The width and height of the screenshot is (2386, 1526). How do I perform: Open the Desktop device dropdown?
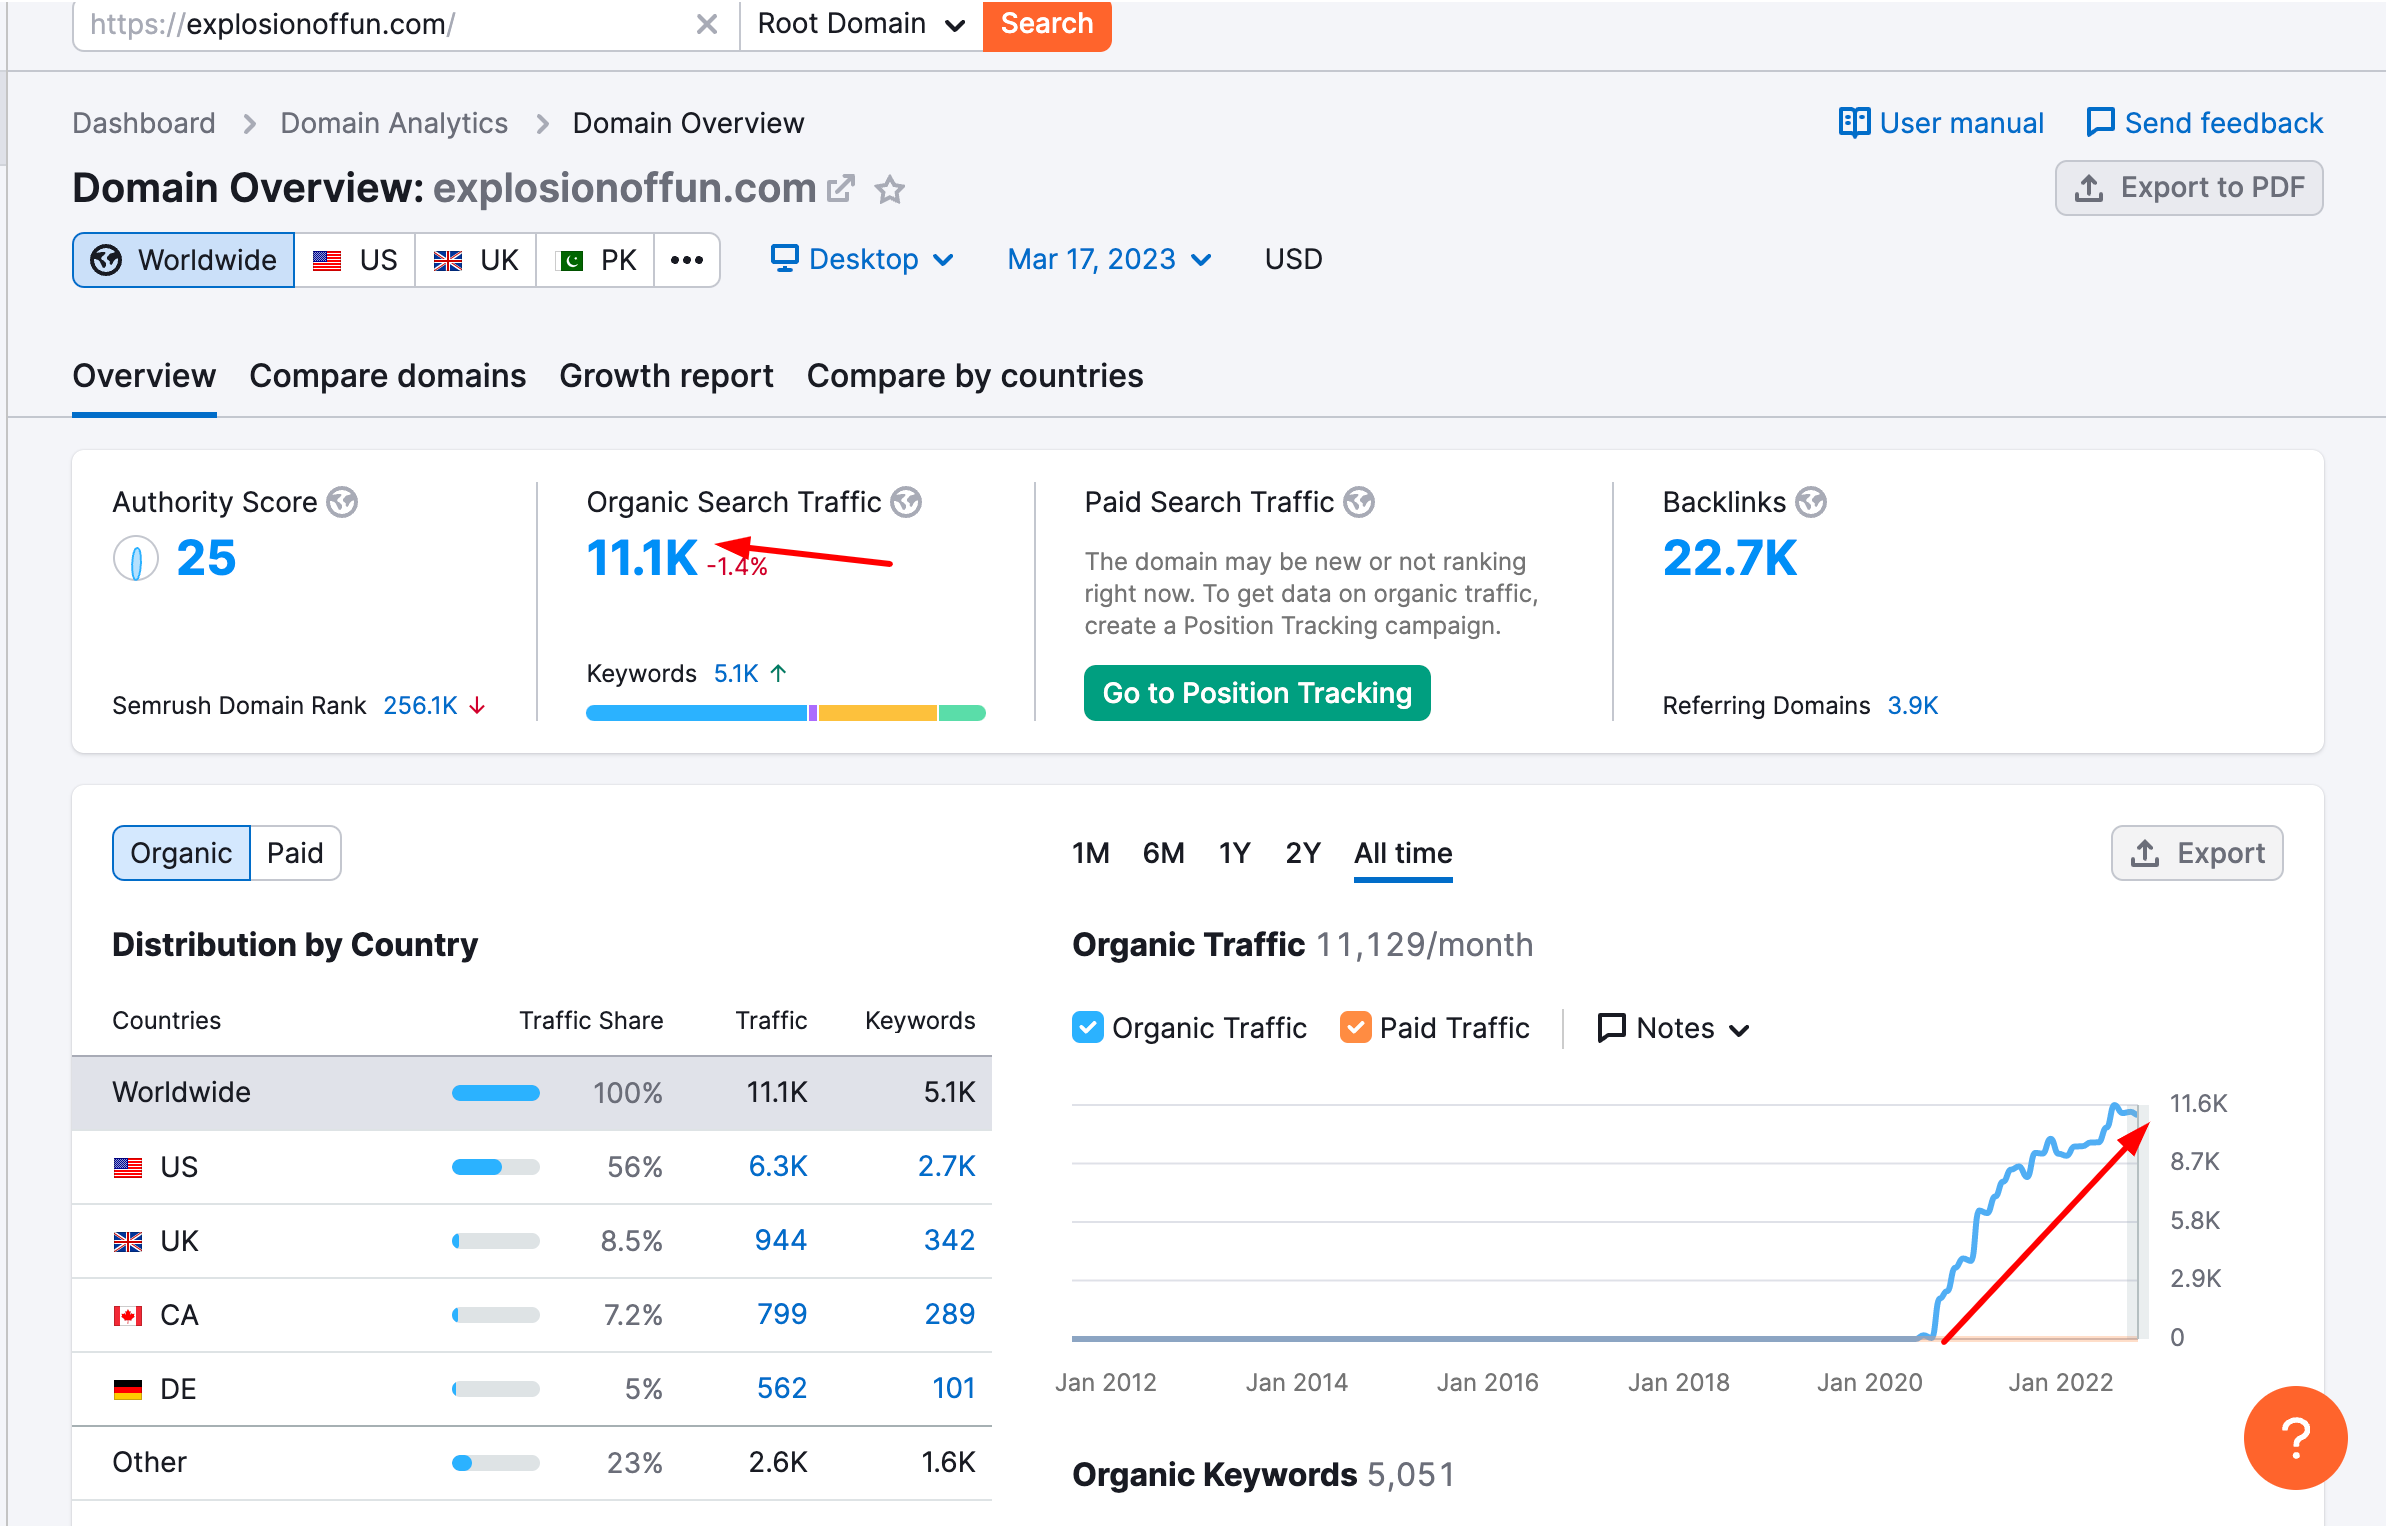[862, 259]
